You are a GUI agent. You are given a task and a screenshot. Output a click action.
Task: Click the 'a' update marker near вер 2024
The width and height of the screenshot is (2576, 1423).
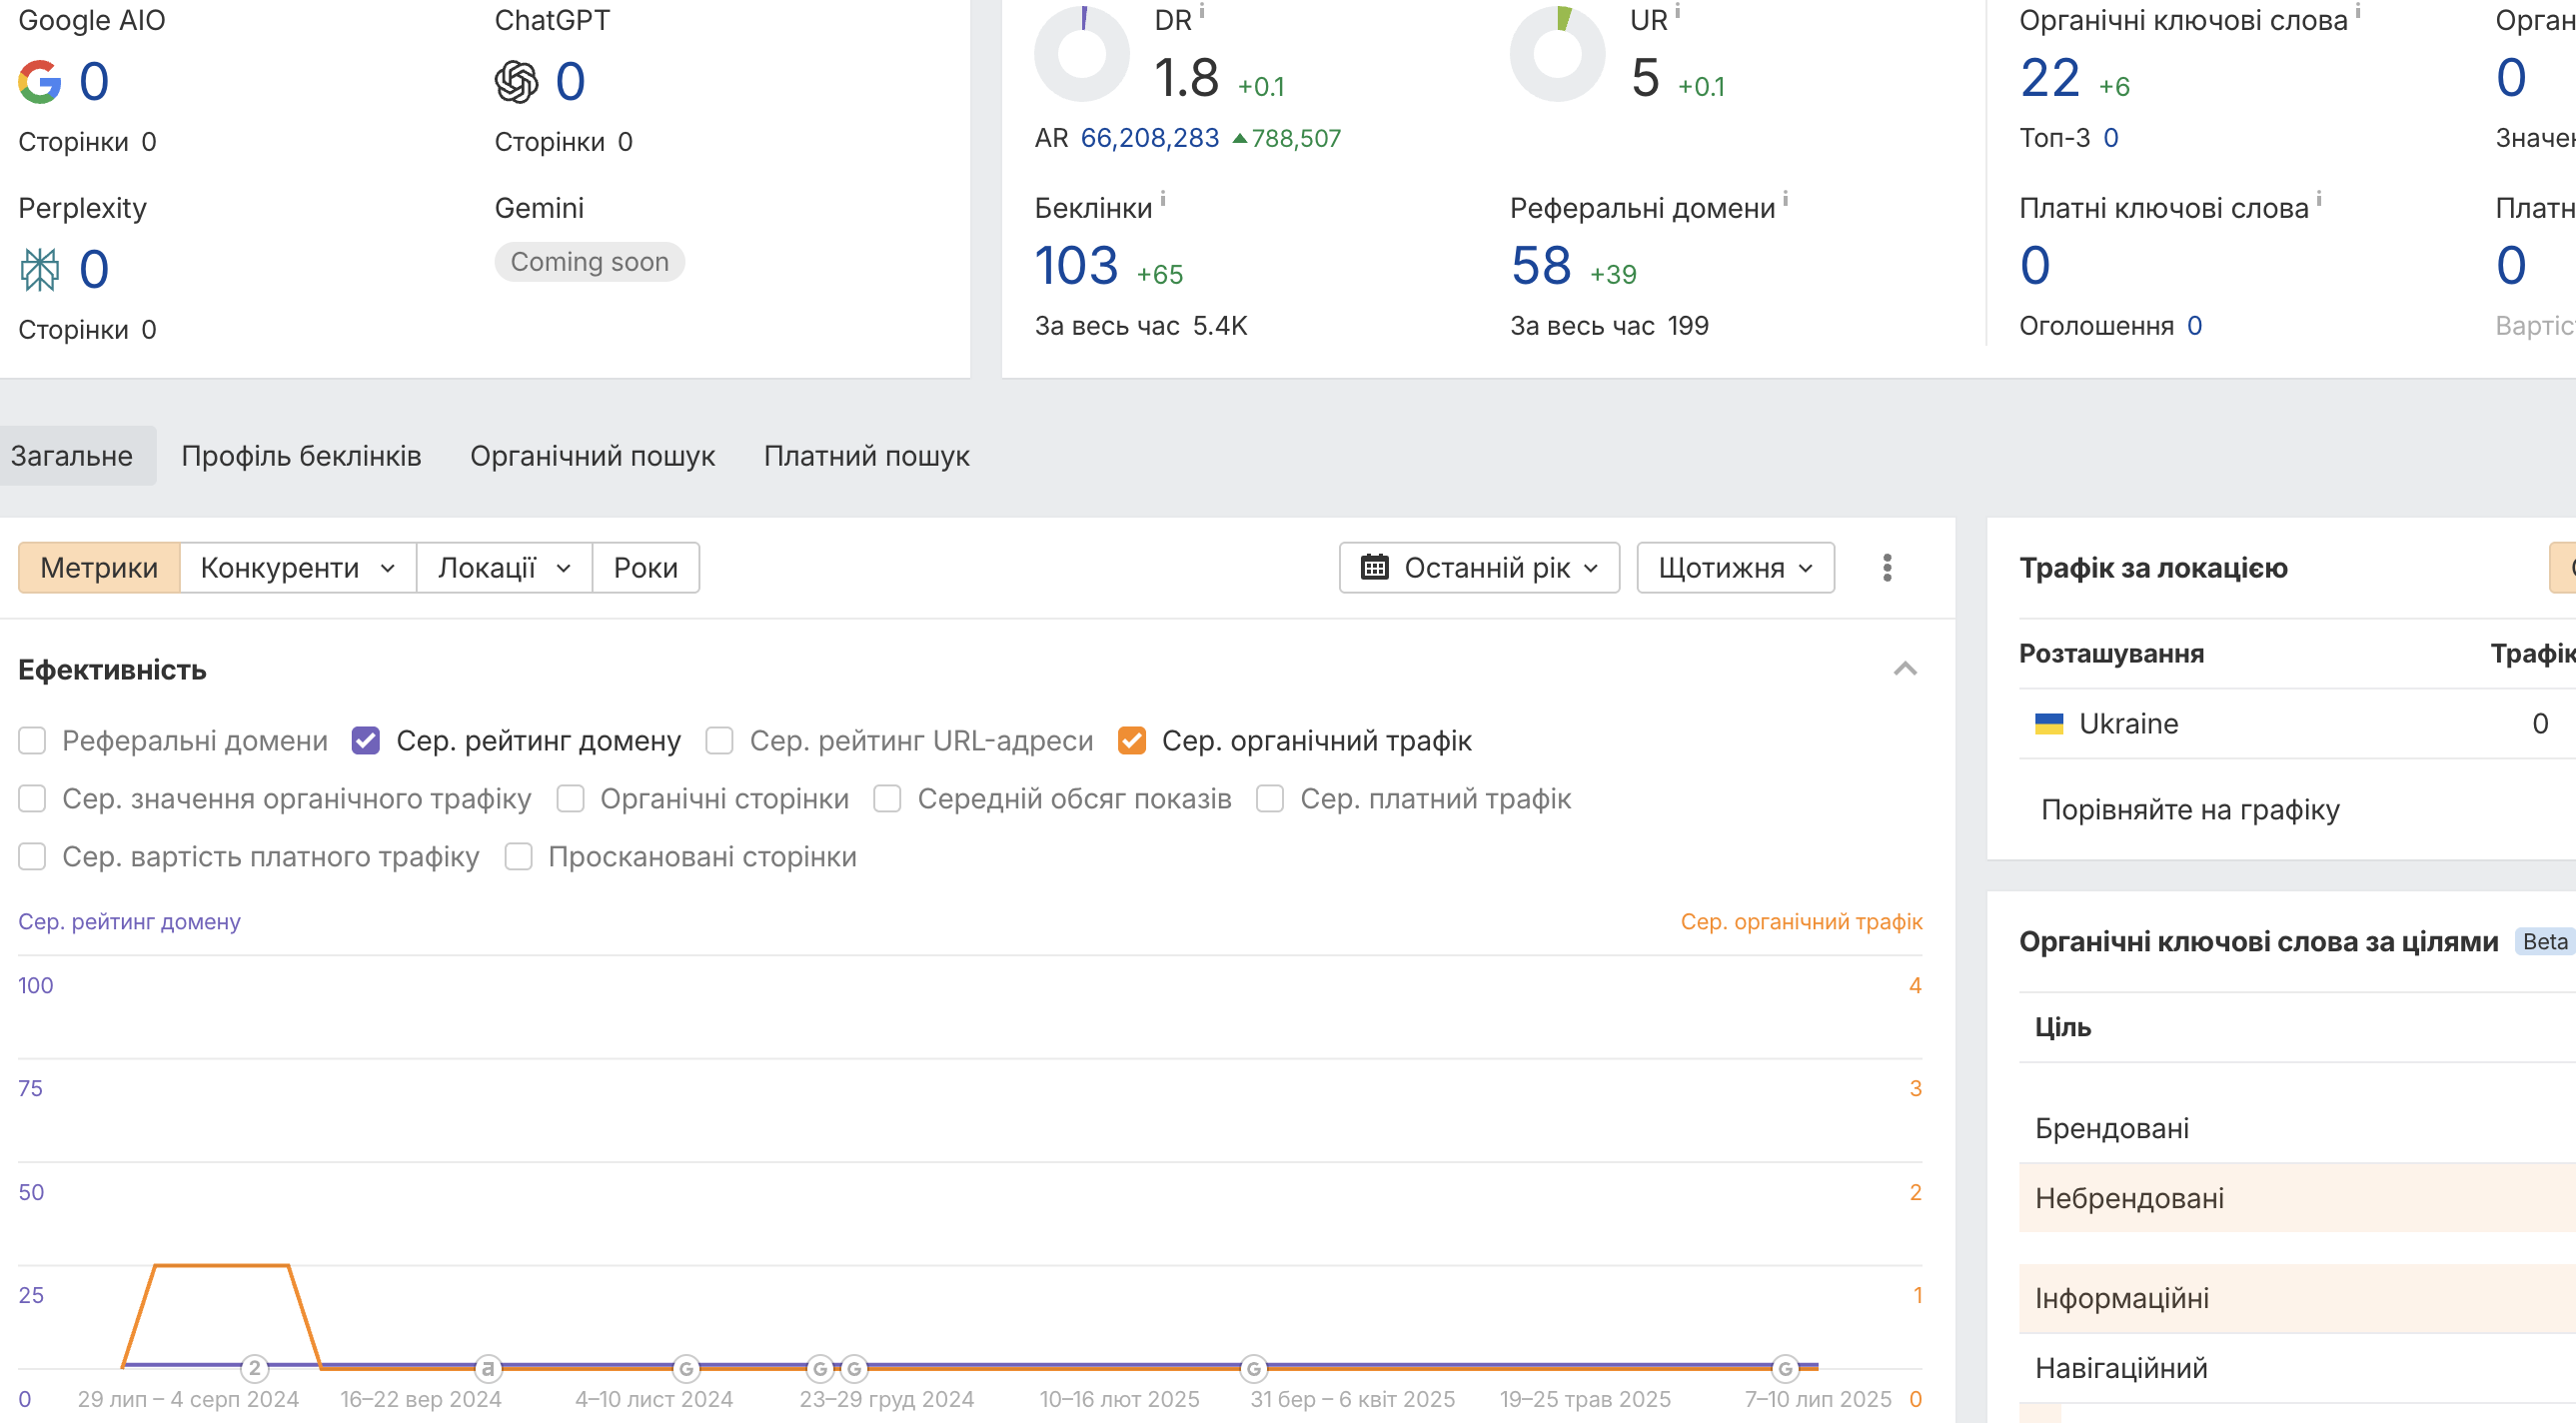pyautogui.click(x=487, y=1367)
